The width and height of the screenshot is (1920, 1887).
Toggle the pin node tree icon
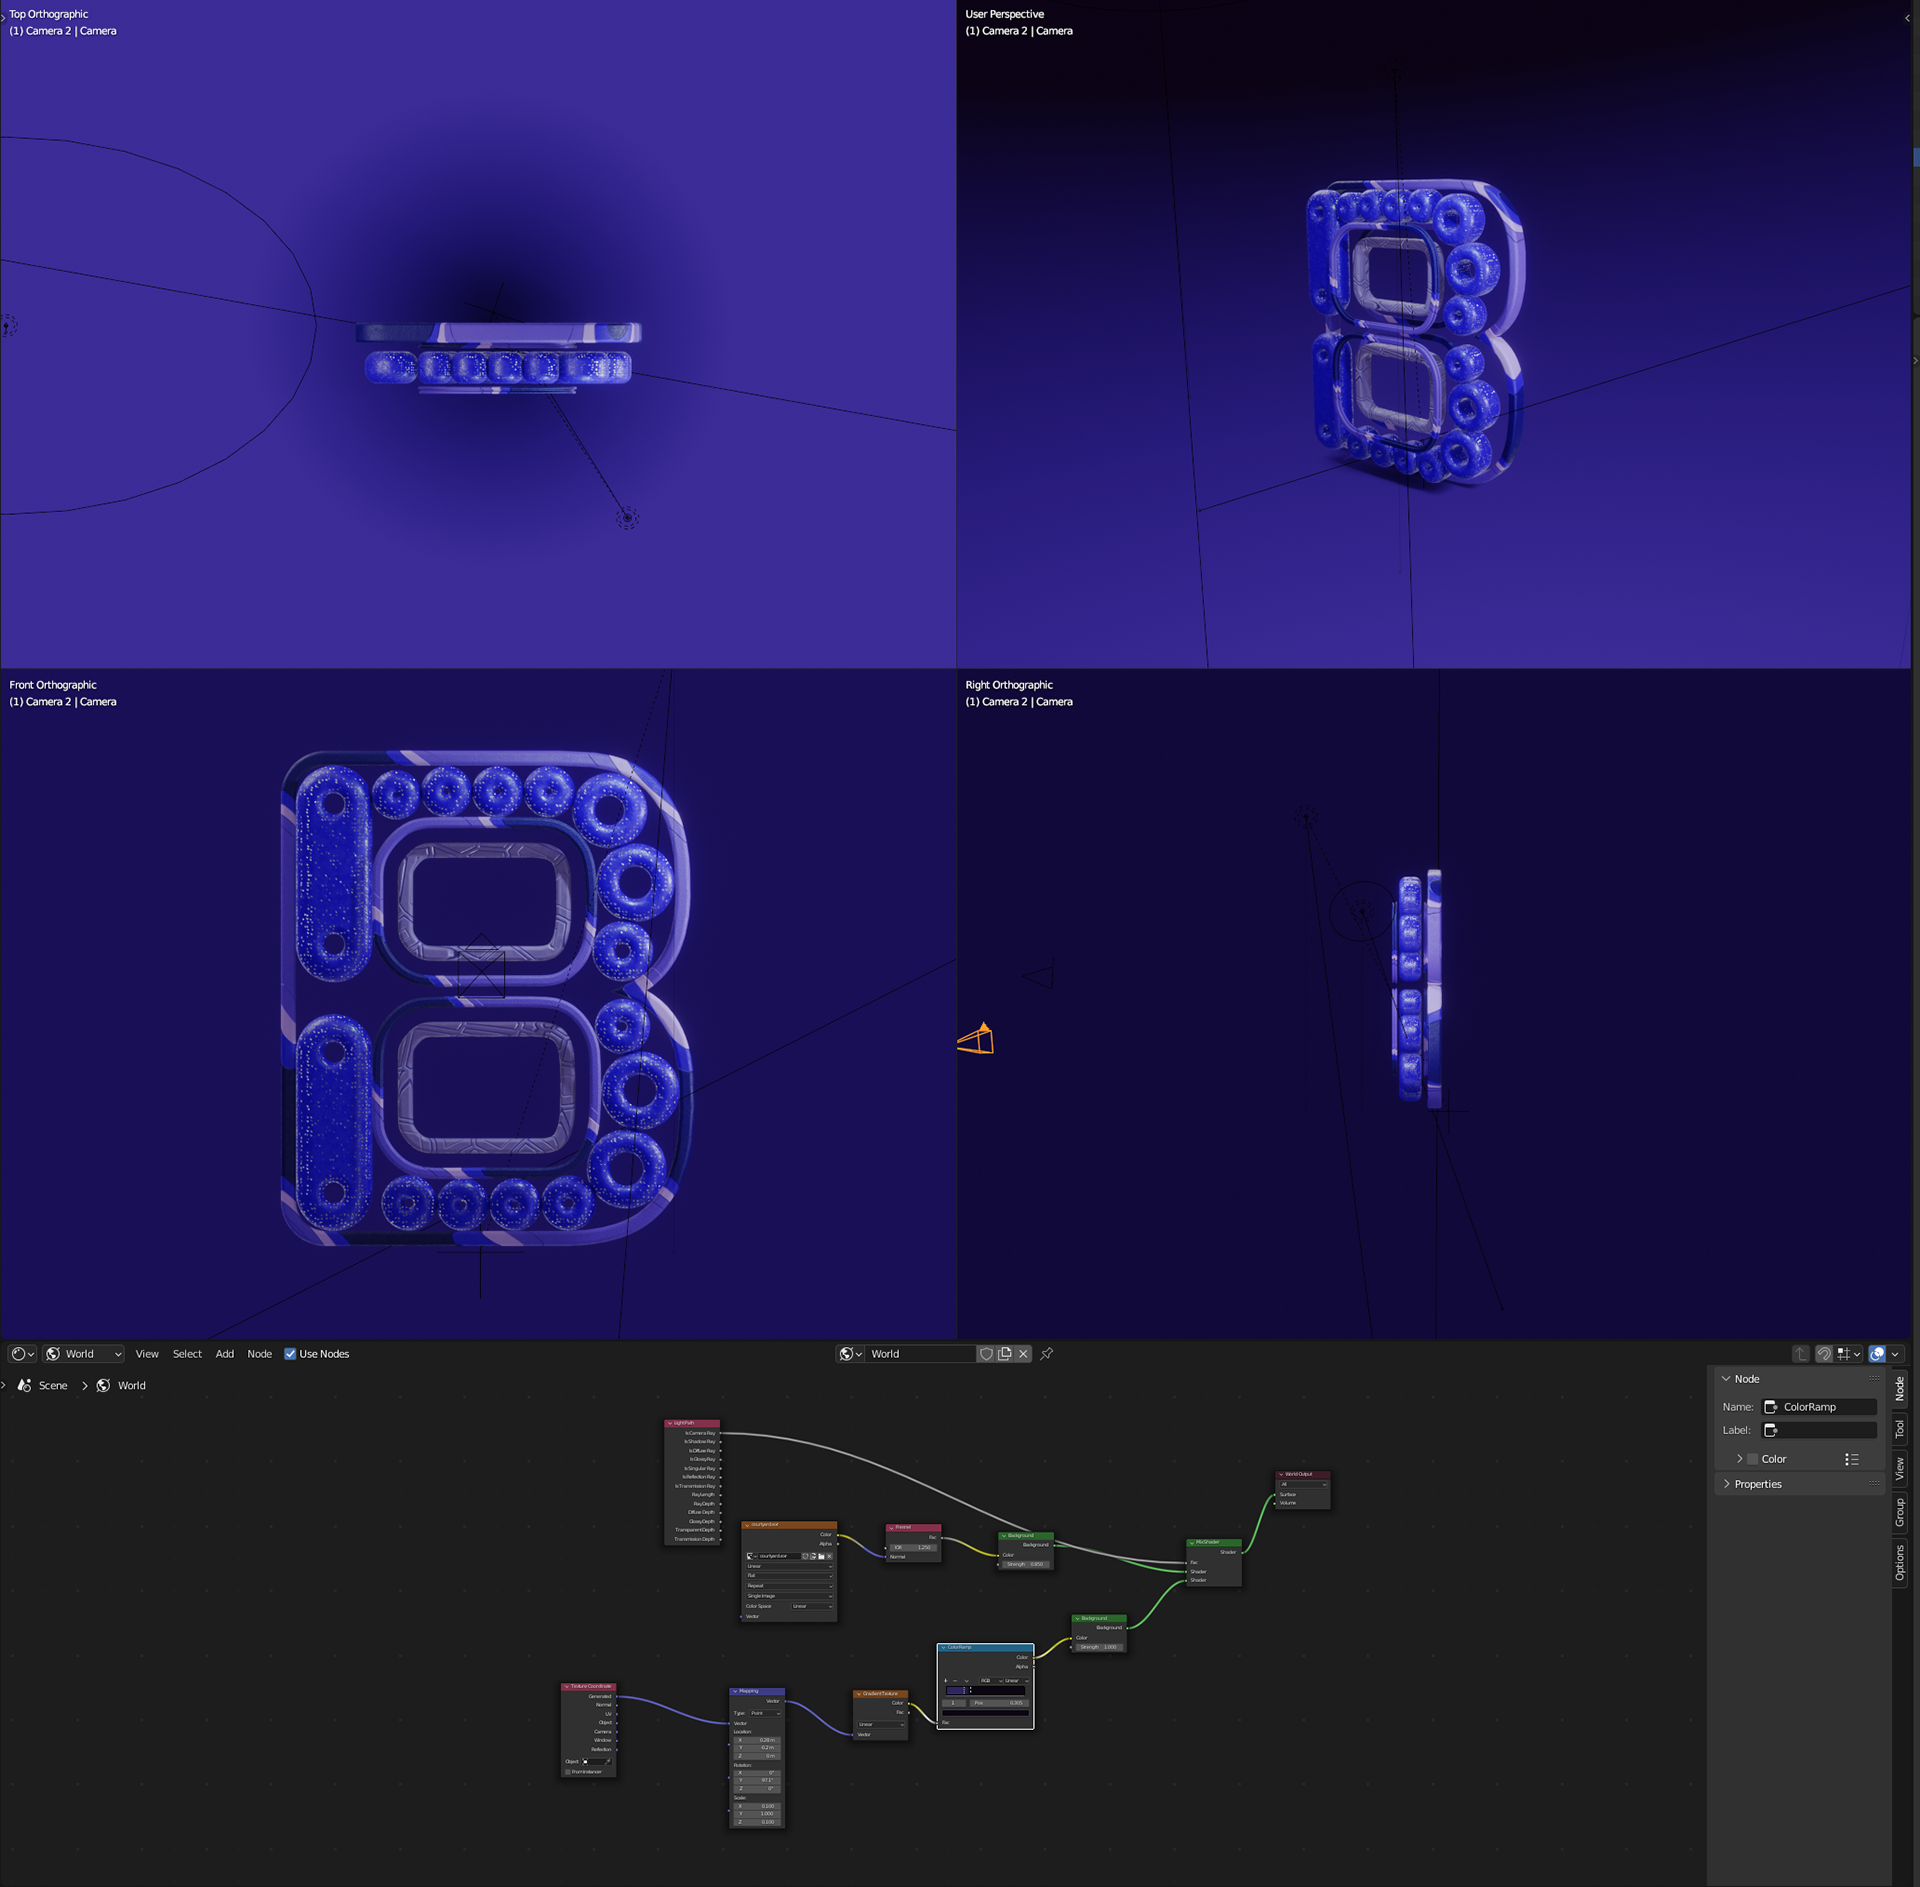[1047, 1354]
